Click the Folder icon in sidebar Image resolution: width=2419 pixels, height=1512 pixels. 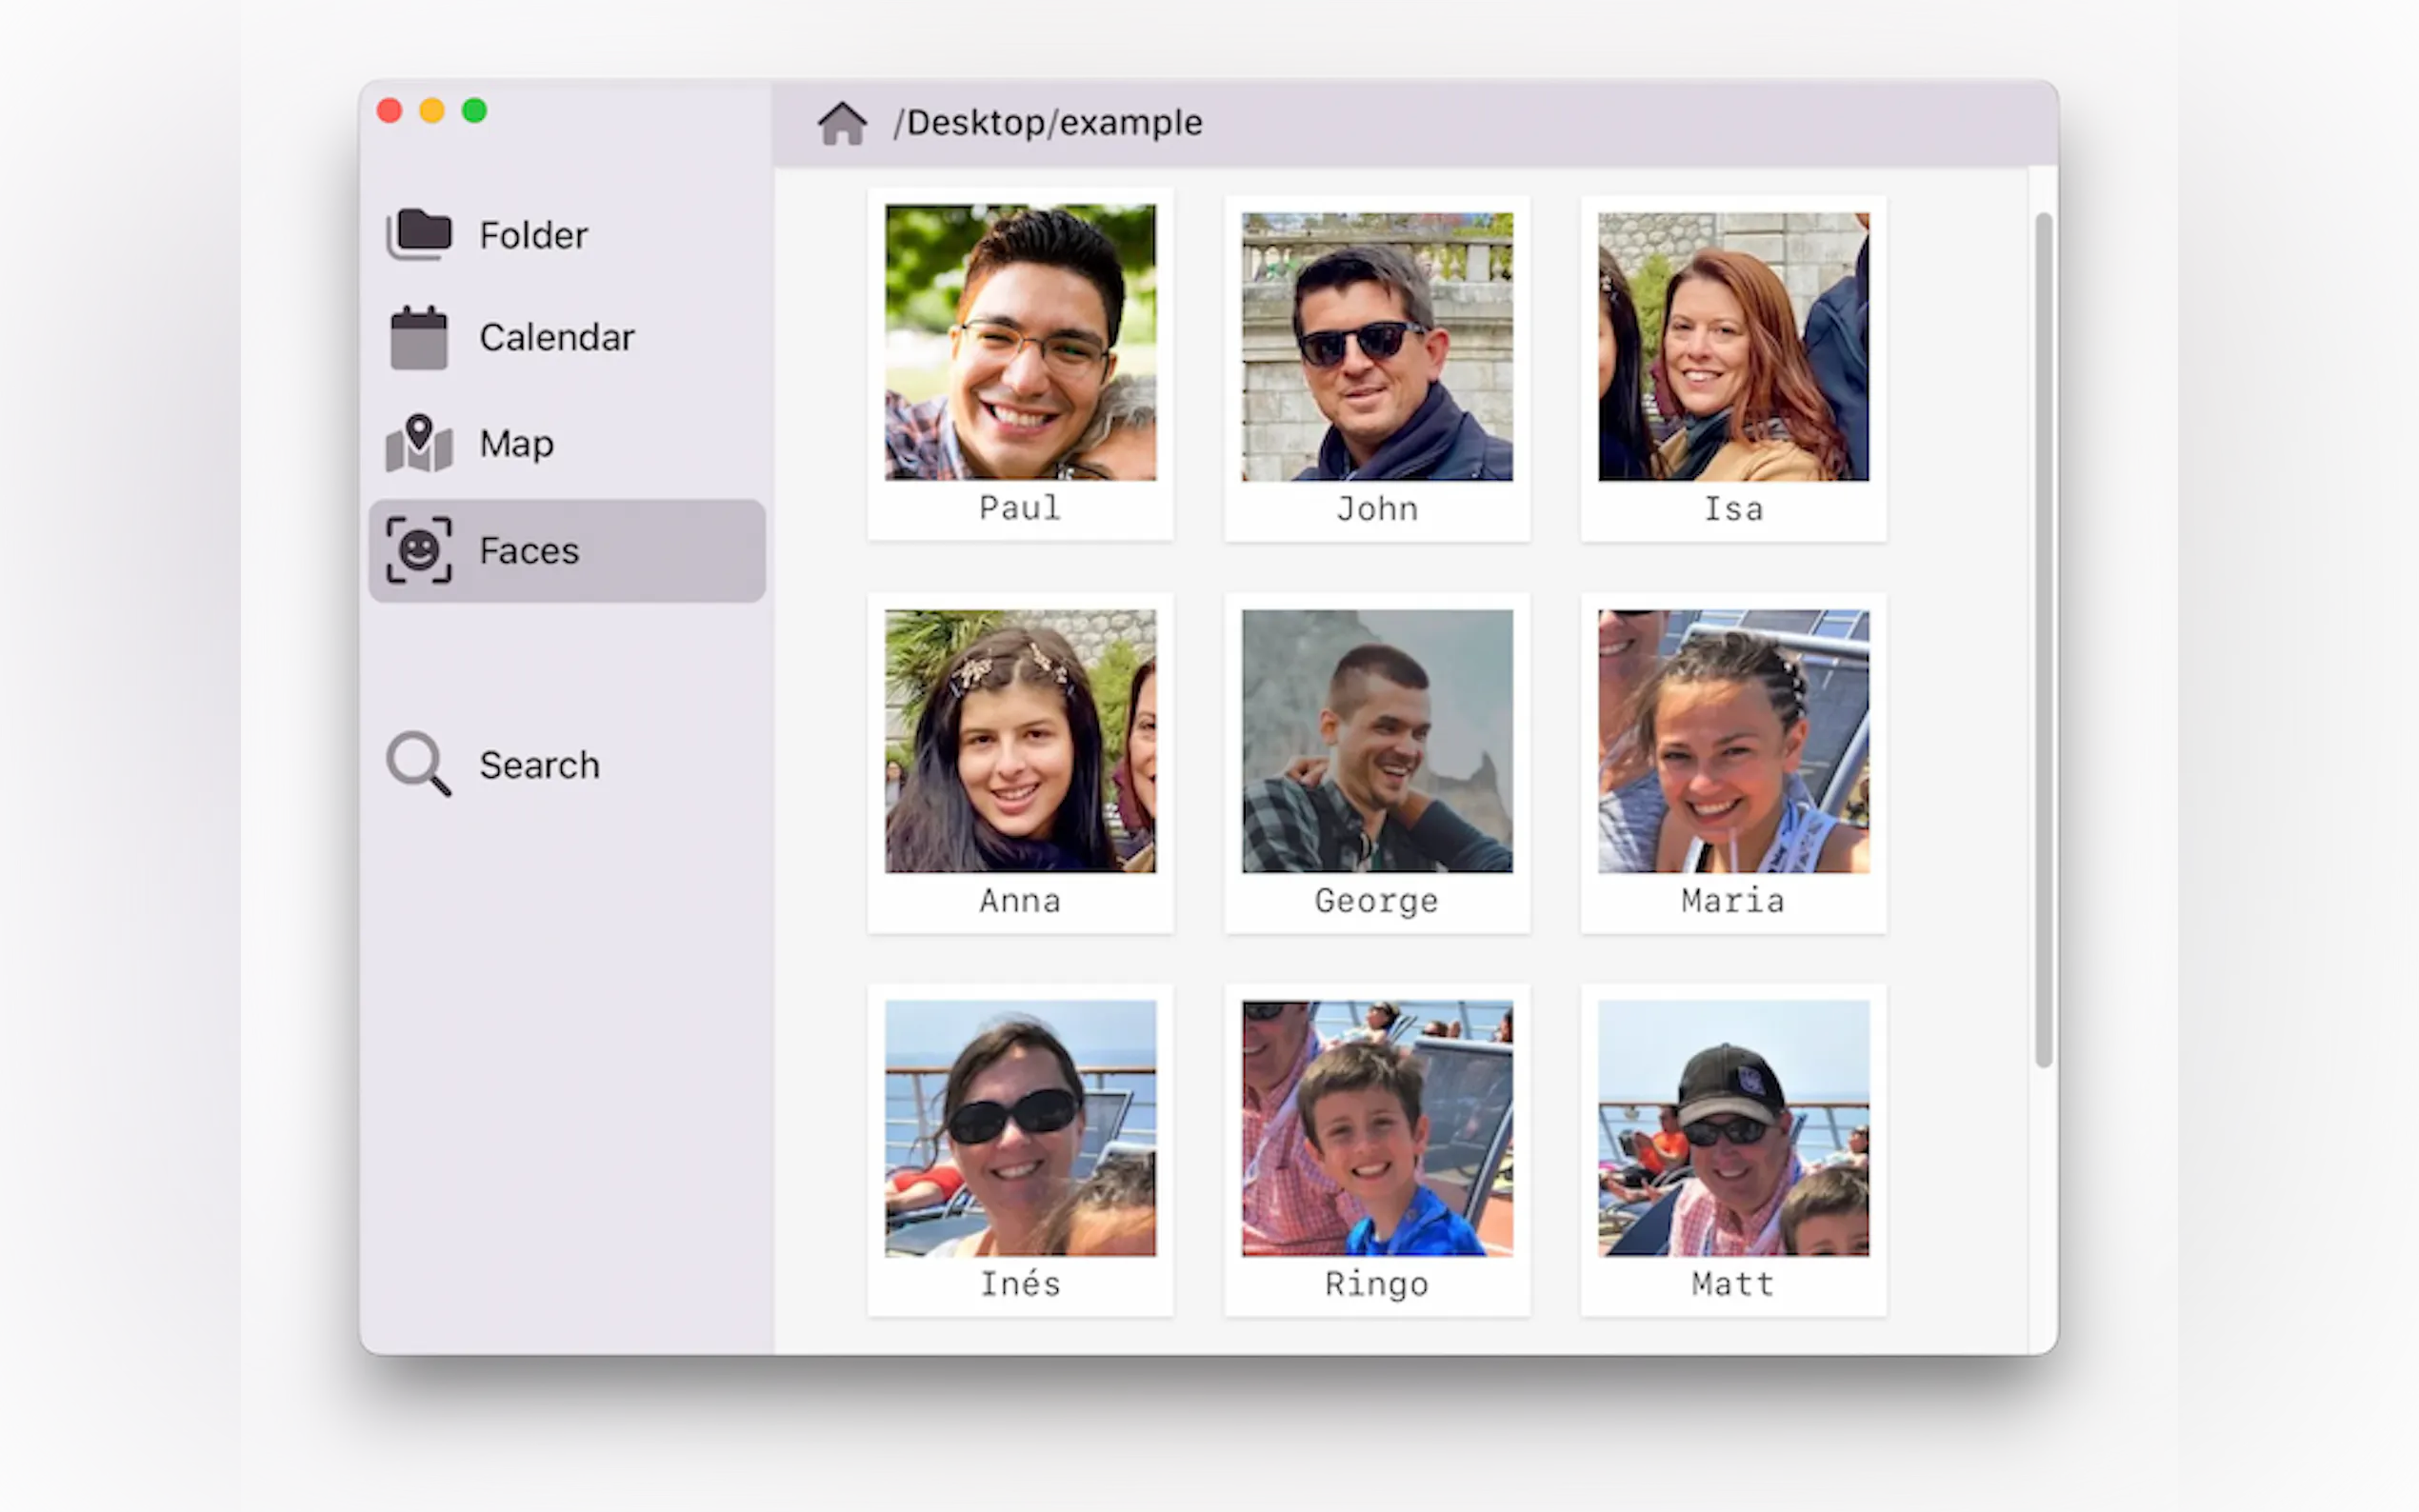(x=419, y=234)
